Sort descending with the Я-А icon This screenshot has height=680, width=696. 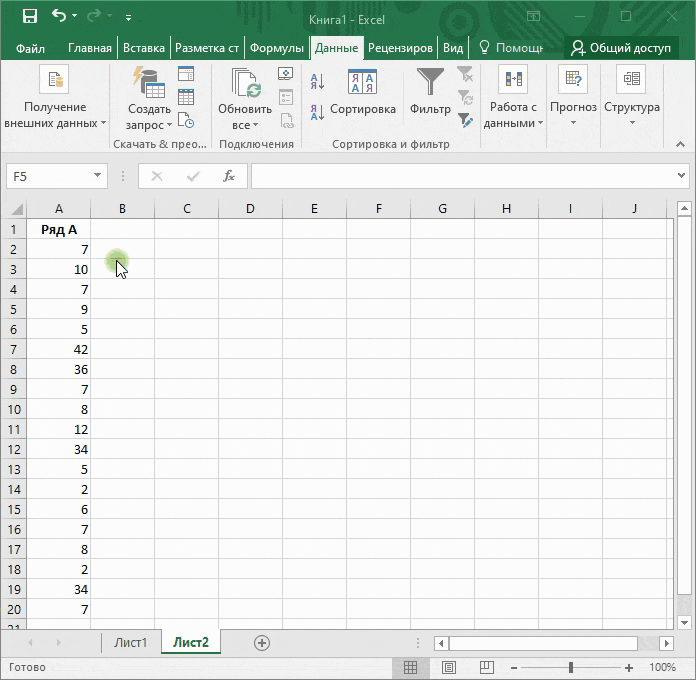tap(317, 112)
